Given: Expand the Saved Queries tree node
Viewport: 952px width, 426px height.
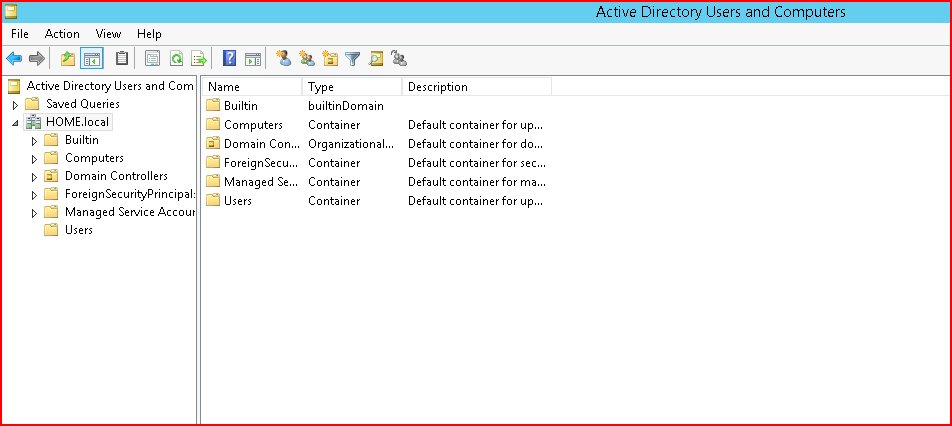Looking at the screenshot, I should (16, 105).
